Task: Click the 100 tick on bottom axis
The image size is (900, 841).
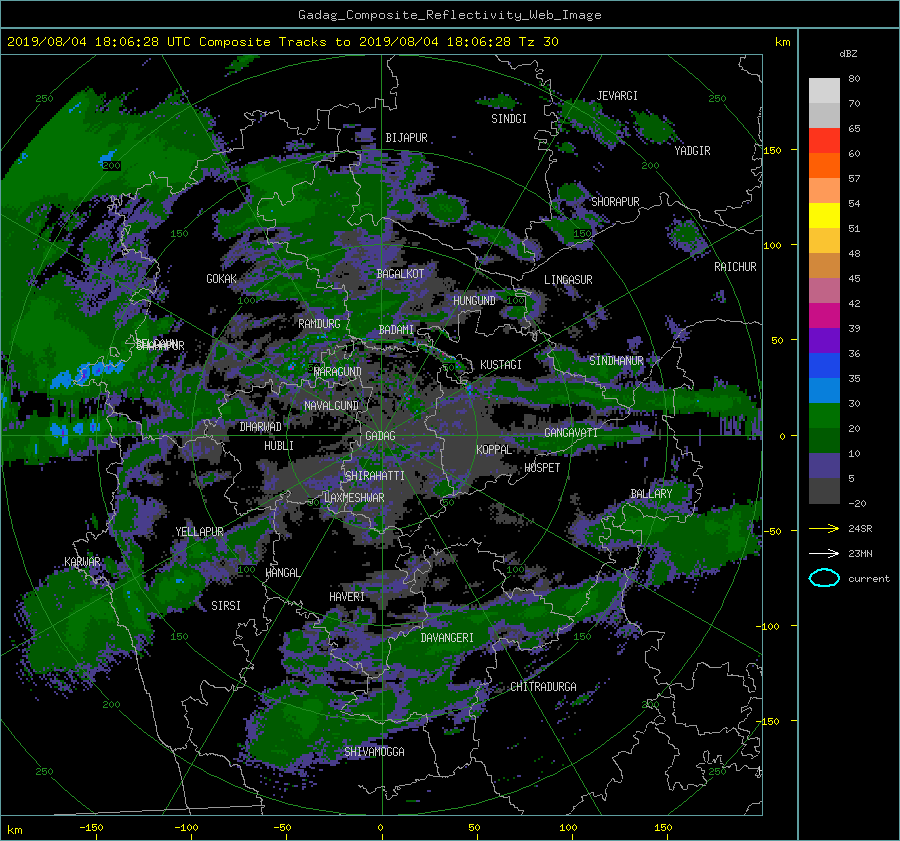Action: pyautogui.click(x=568, y=827)
